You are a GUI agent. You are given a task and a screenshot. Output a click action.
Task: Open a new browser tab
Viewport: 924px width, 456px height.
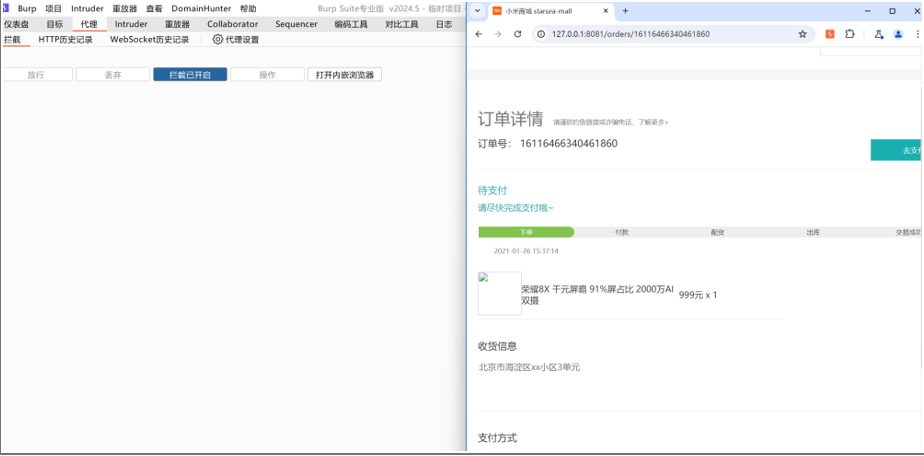(x=626, y=11)
